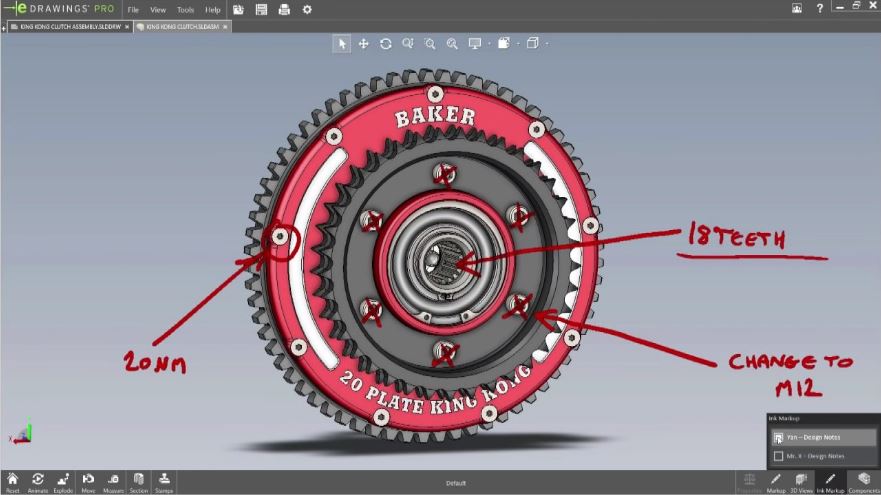Viewport: 881px width, 495px height.
Task: Click the view settings icon
Action: 504,43
